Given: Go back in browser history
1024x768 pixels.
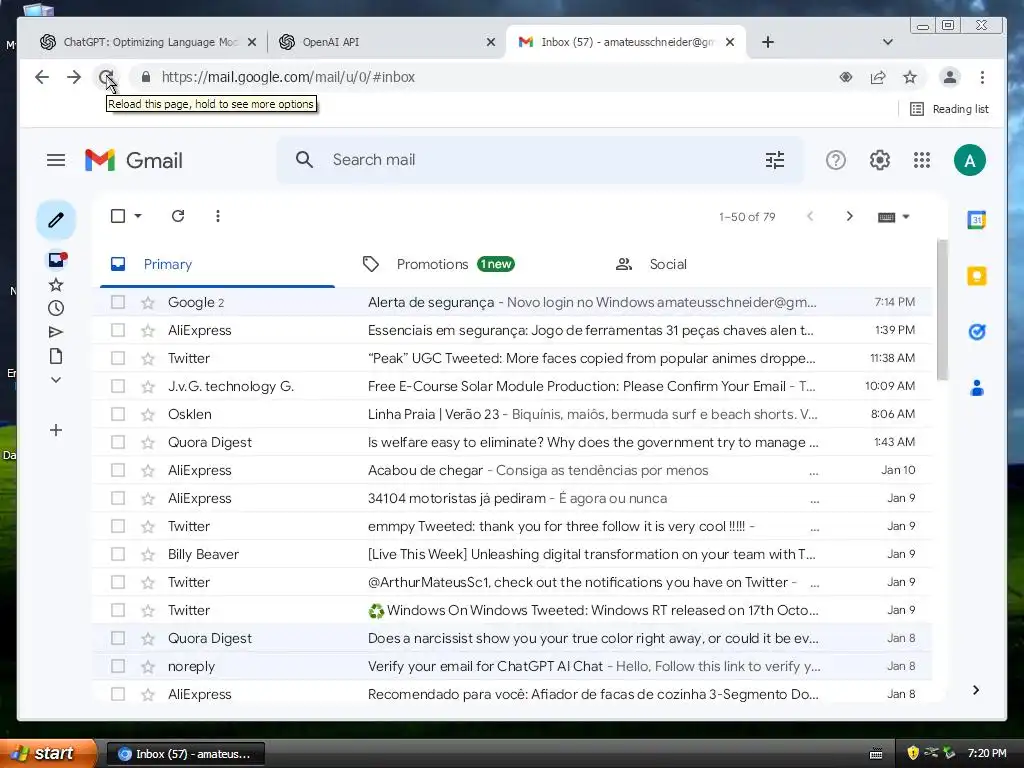Looking at the screenshot, I should click(42, 77).
